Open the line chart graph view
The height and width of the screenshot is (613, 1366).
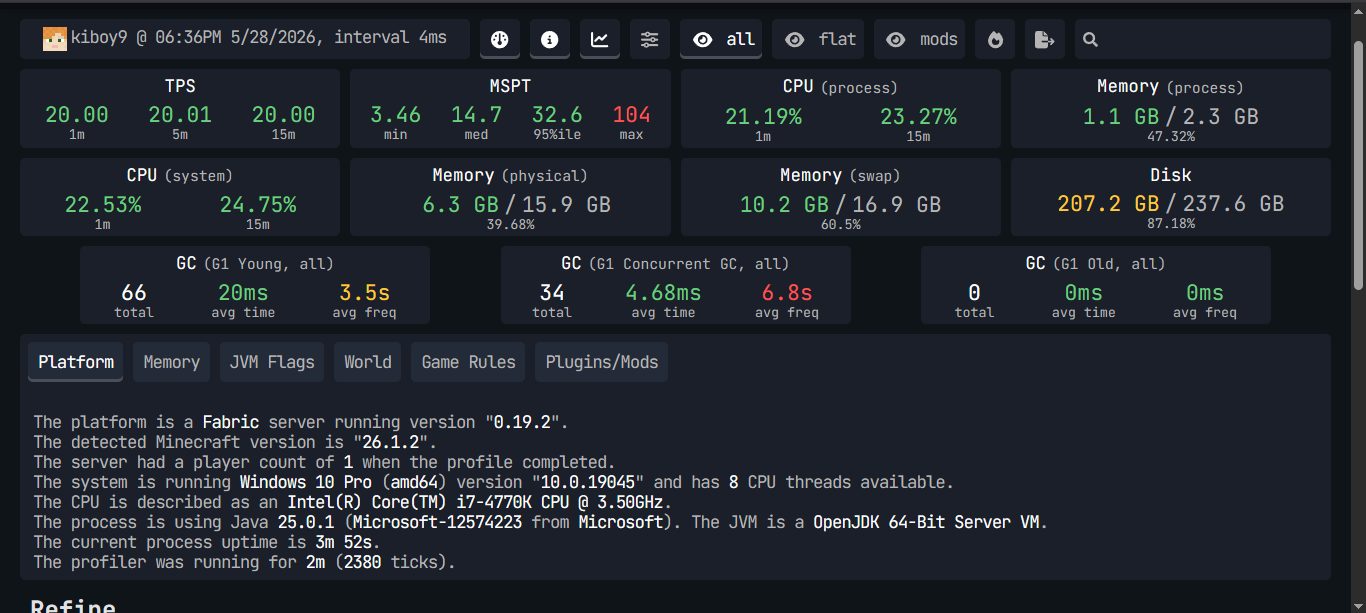tap(600, 40)
